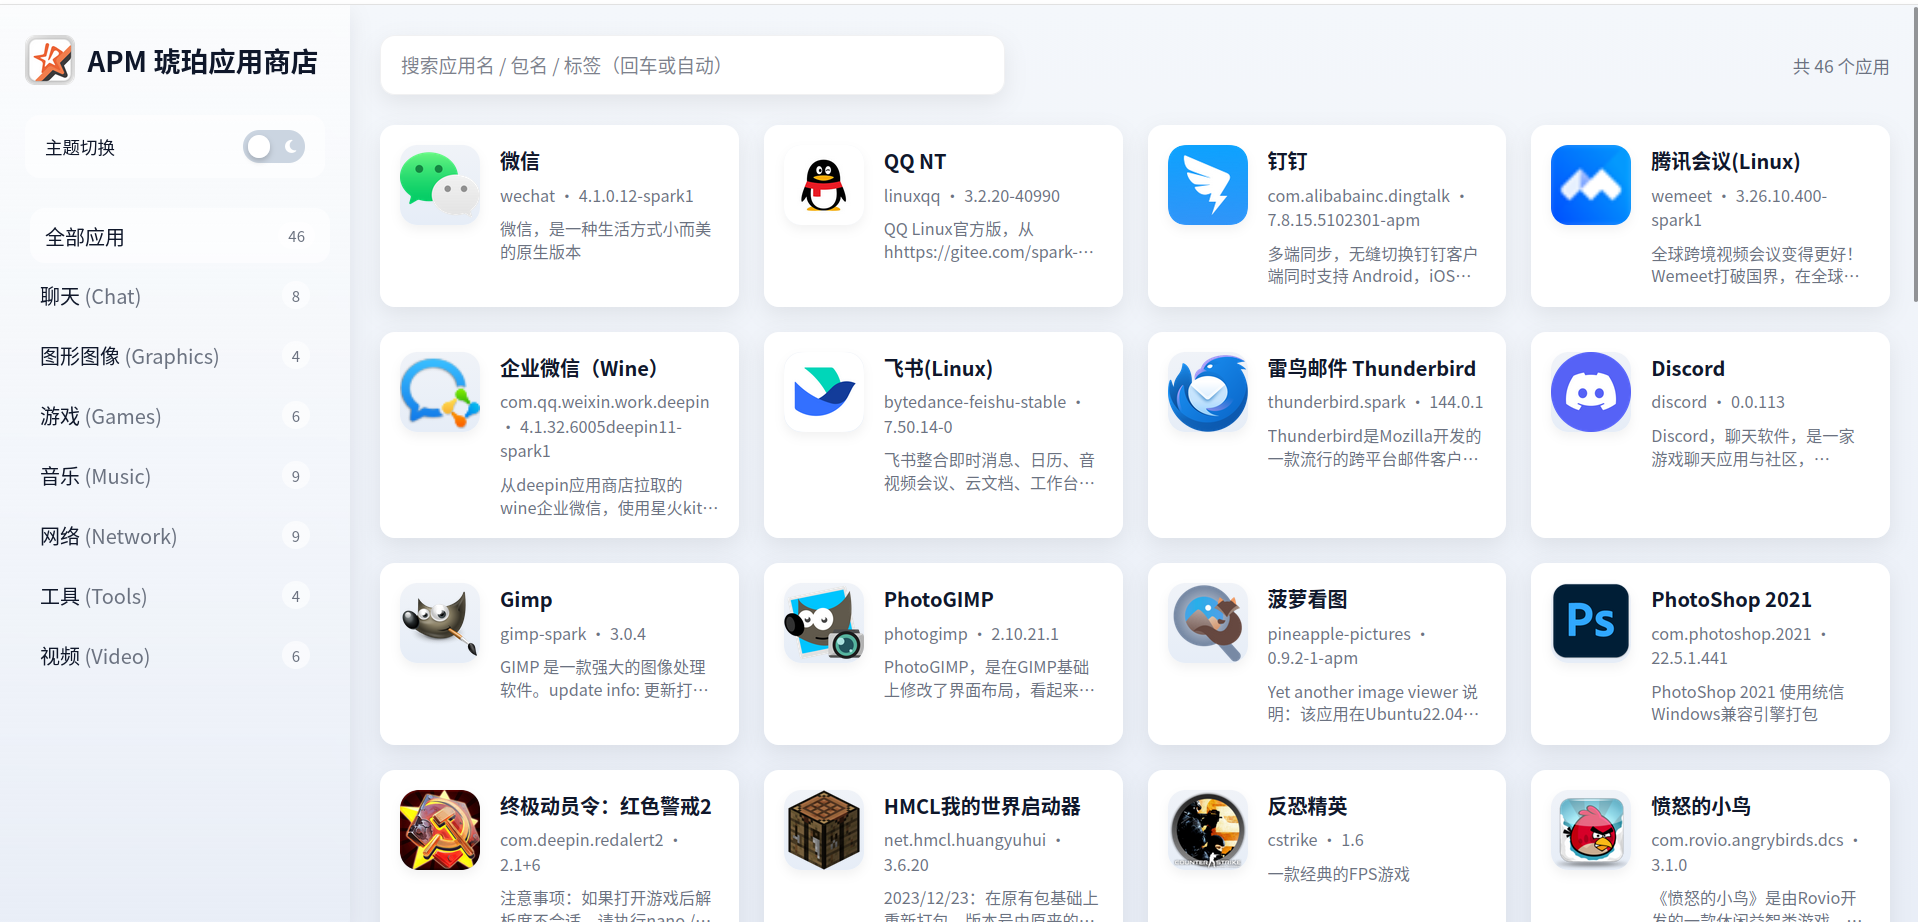
Task: Open the QQ NT penguin icon
Action: tap(824, 185)
